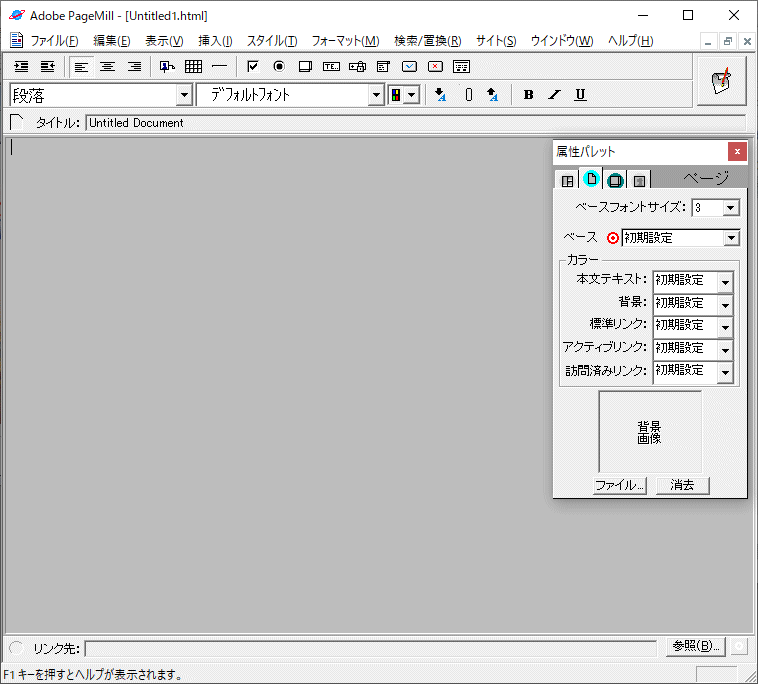This screenshot has height=684, width=758.
Task: Toggle underline text formatting
Action: [x=580, y=95]
